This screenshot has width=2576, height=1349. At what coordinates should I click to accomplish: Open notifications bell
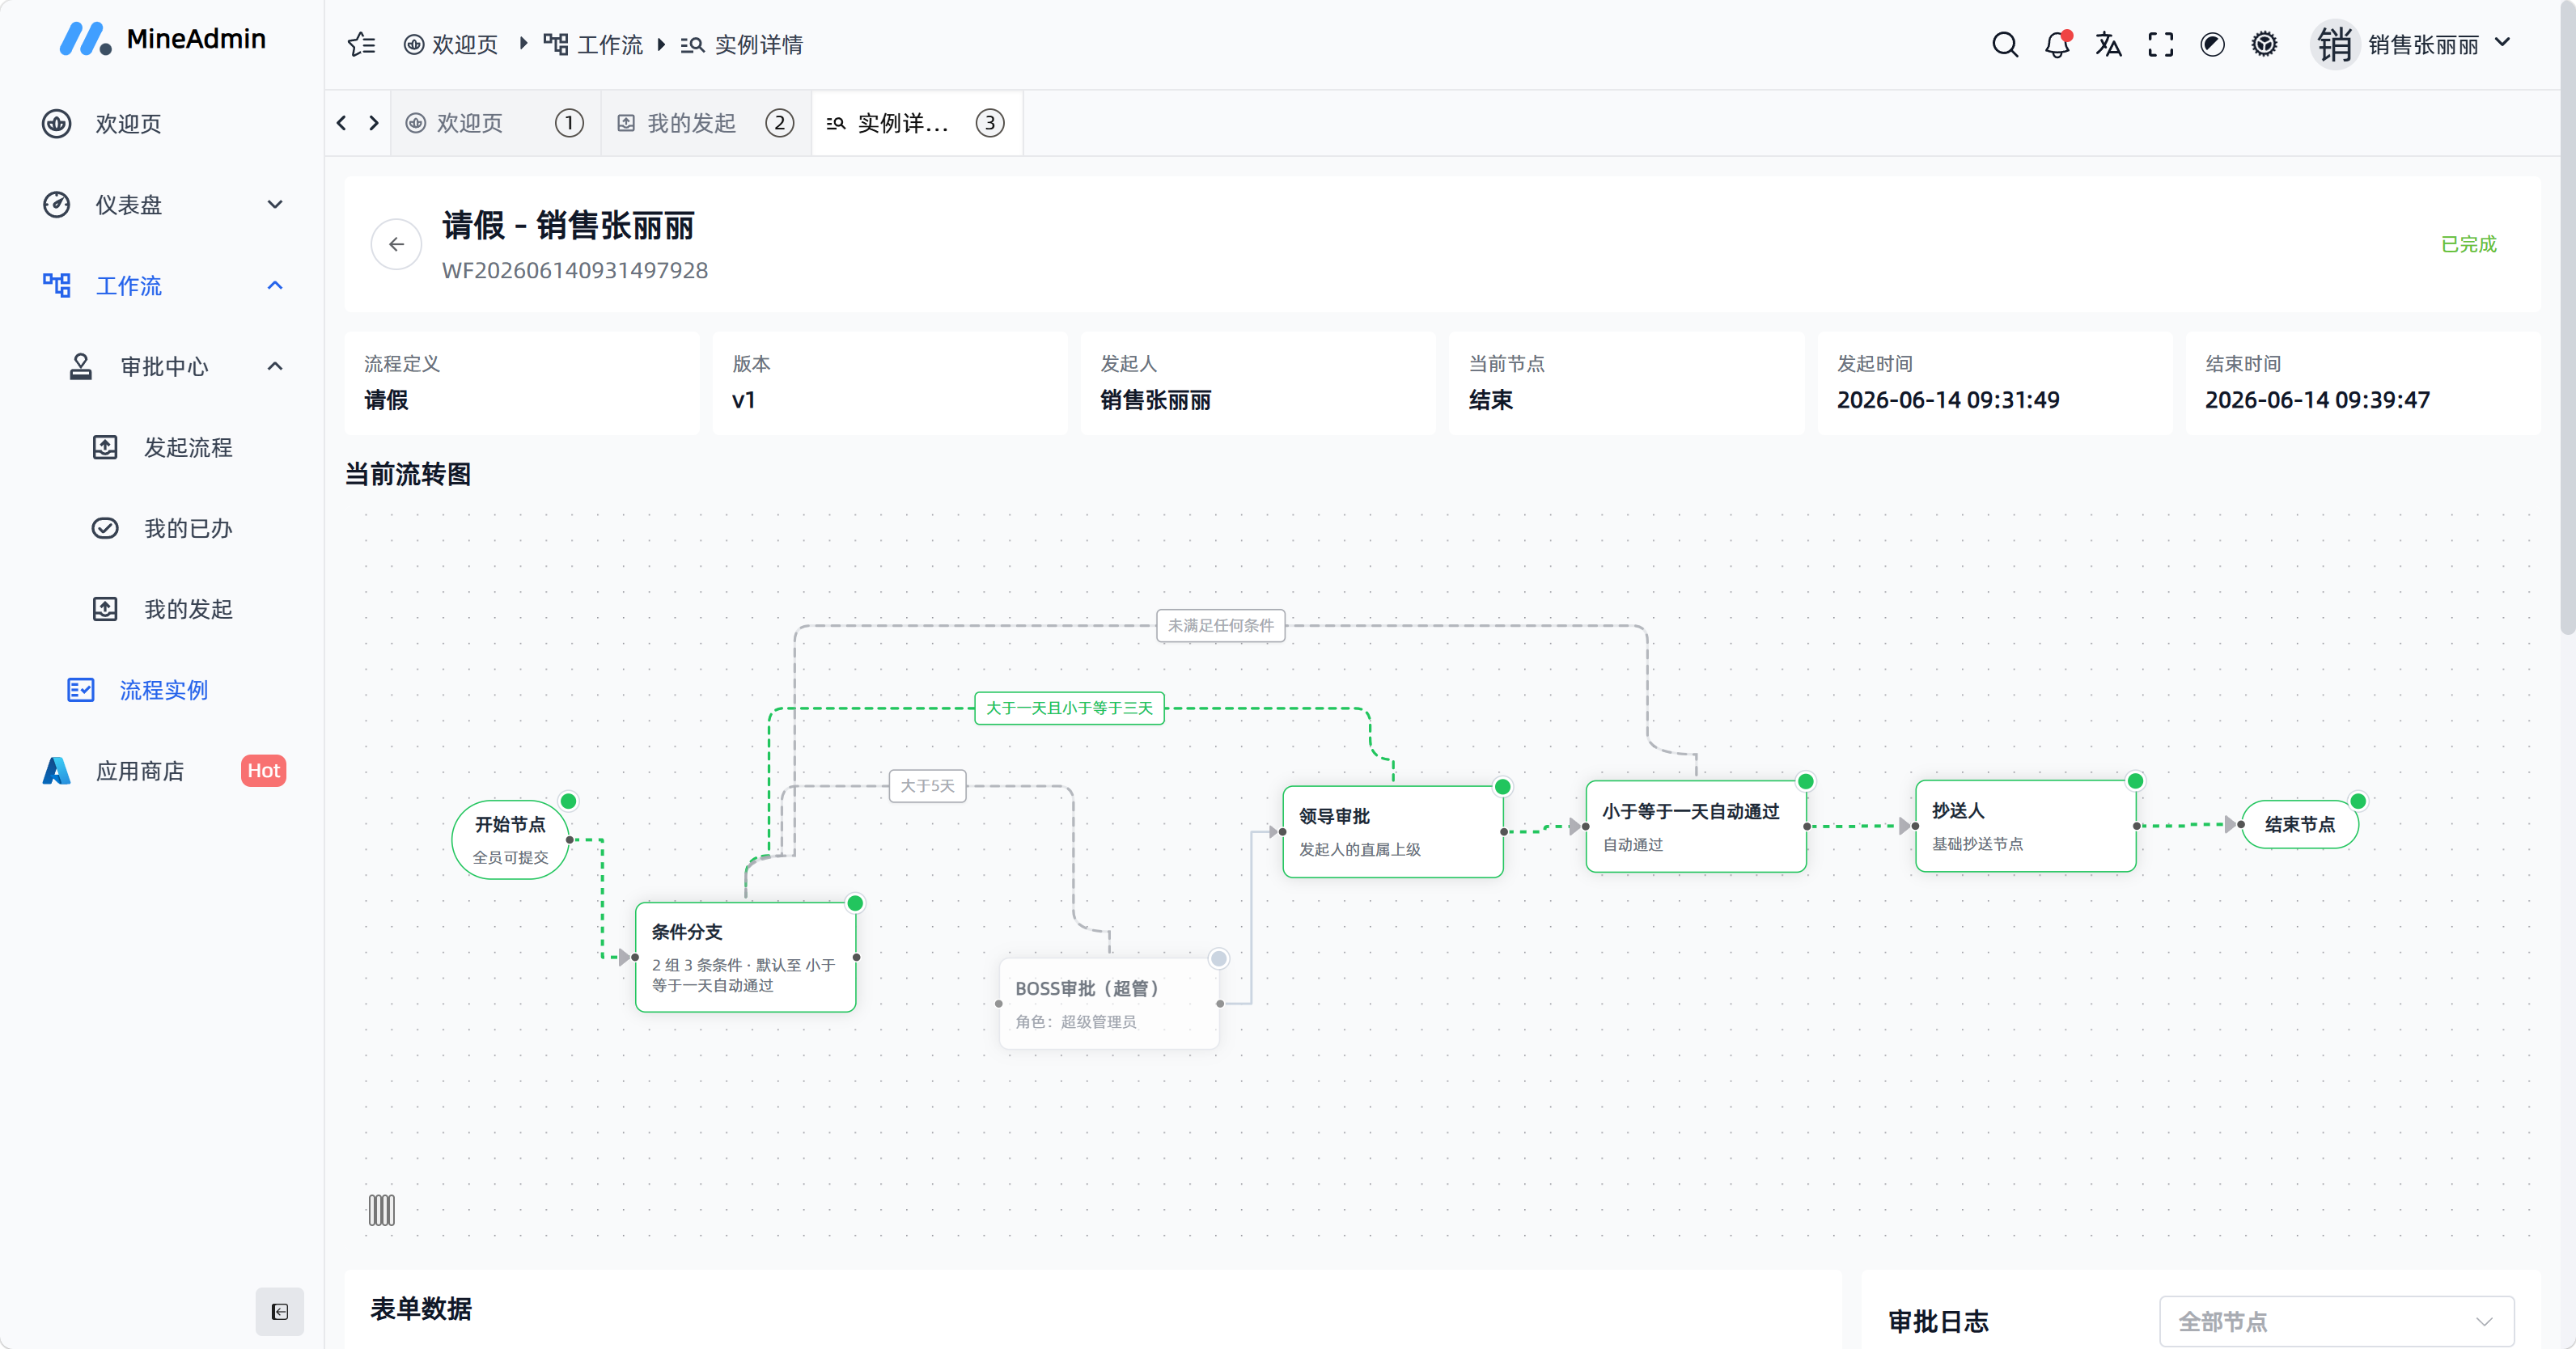pyautogui.click(x=2057, y=44)
